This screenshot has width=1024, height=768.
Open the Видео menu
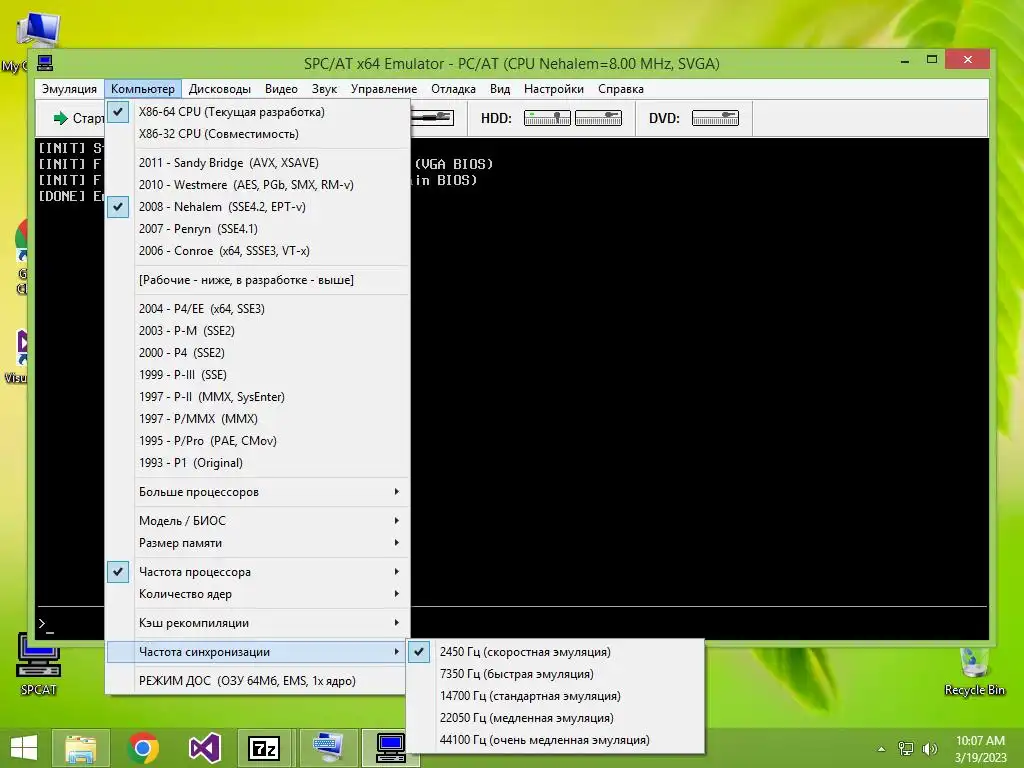tap(281, 89)
